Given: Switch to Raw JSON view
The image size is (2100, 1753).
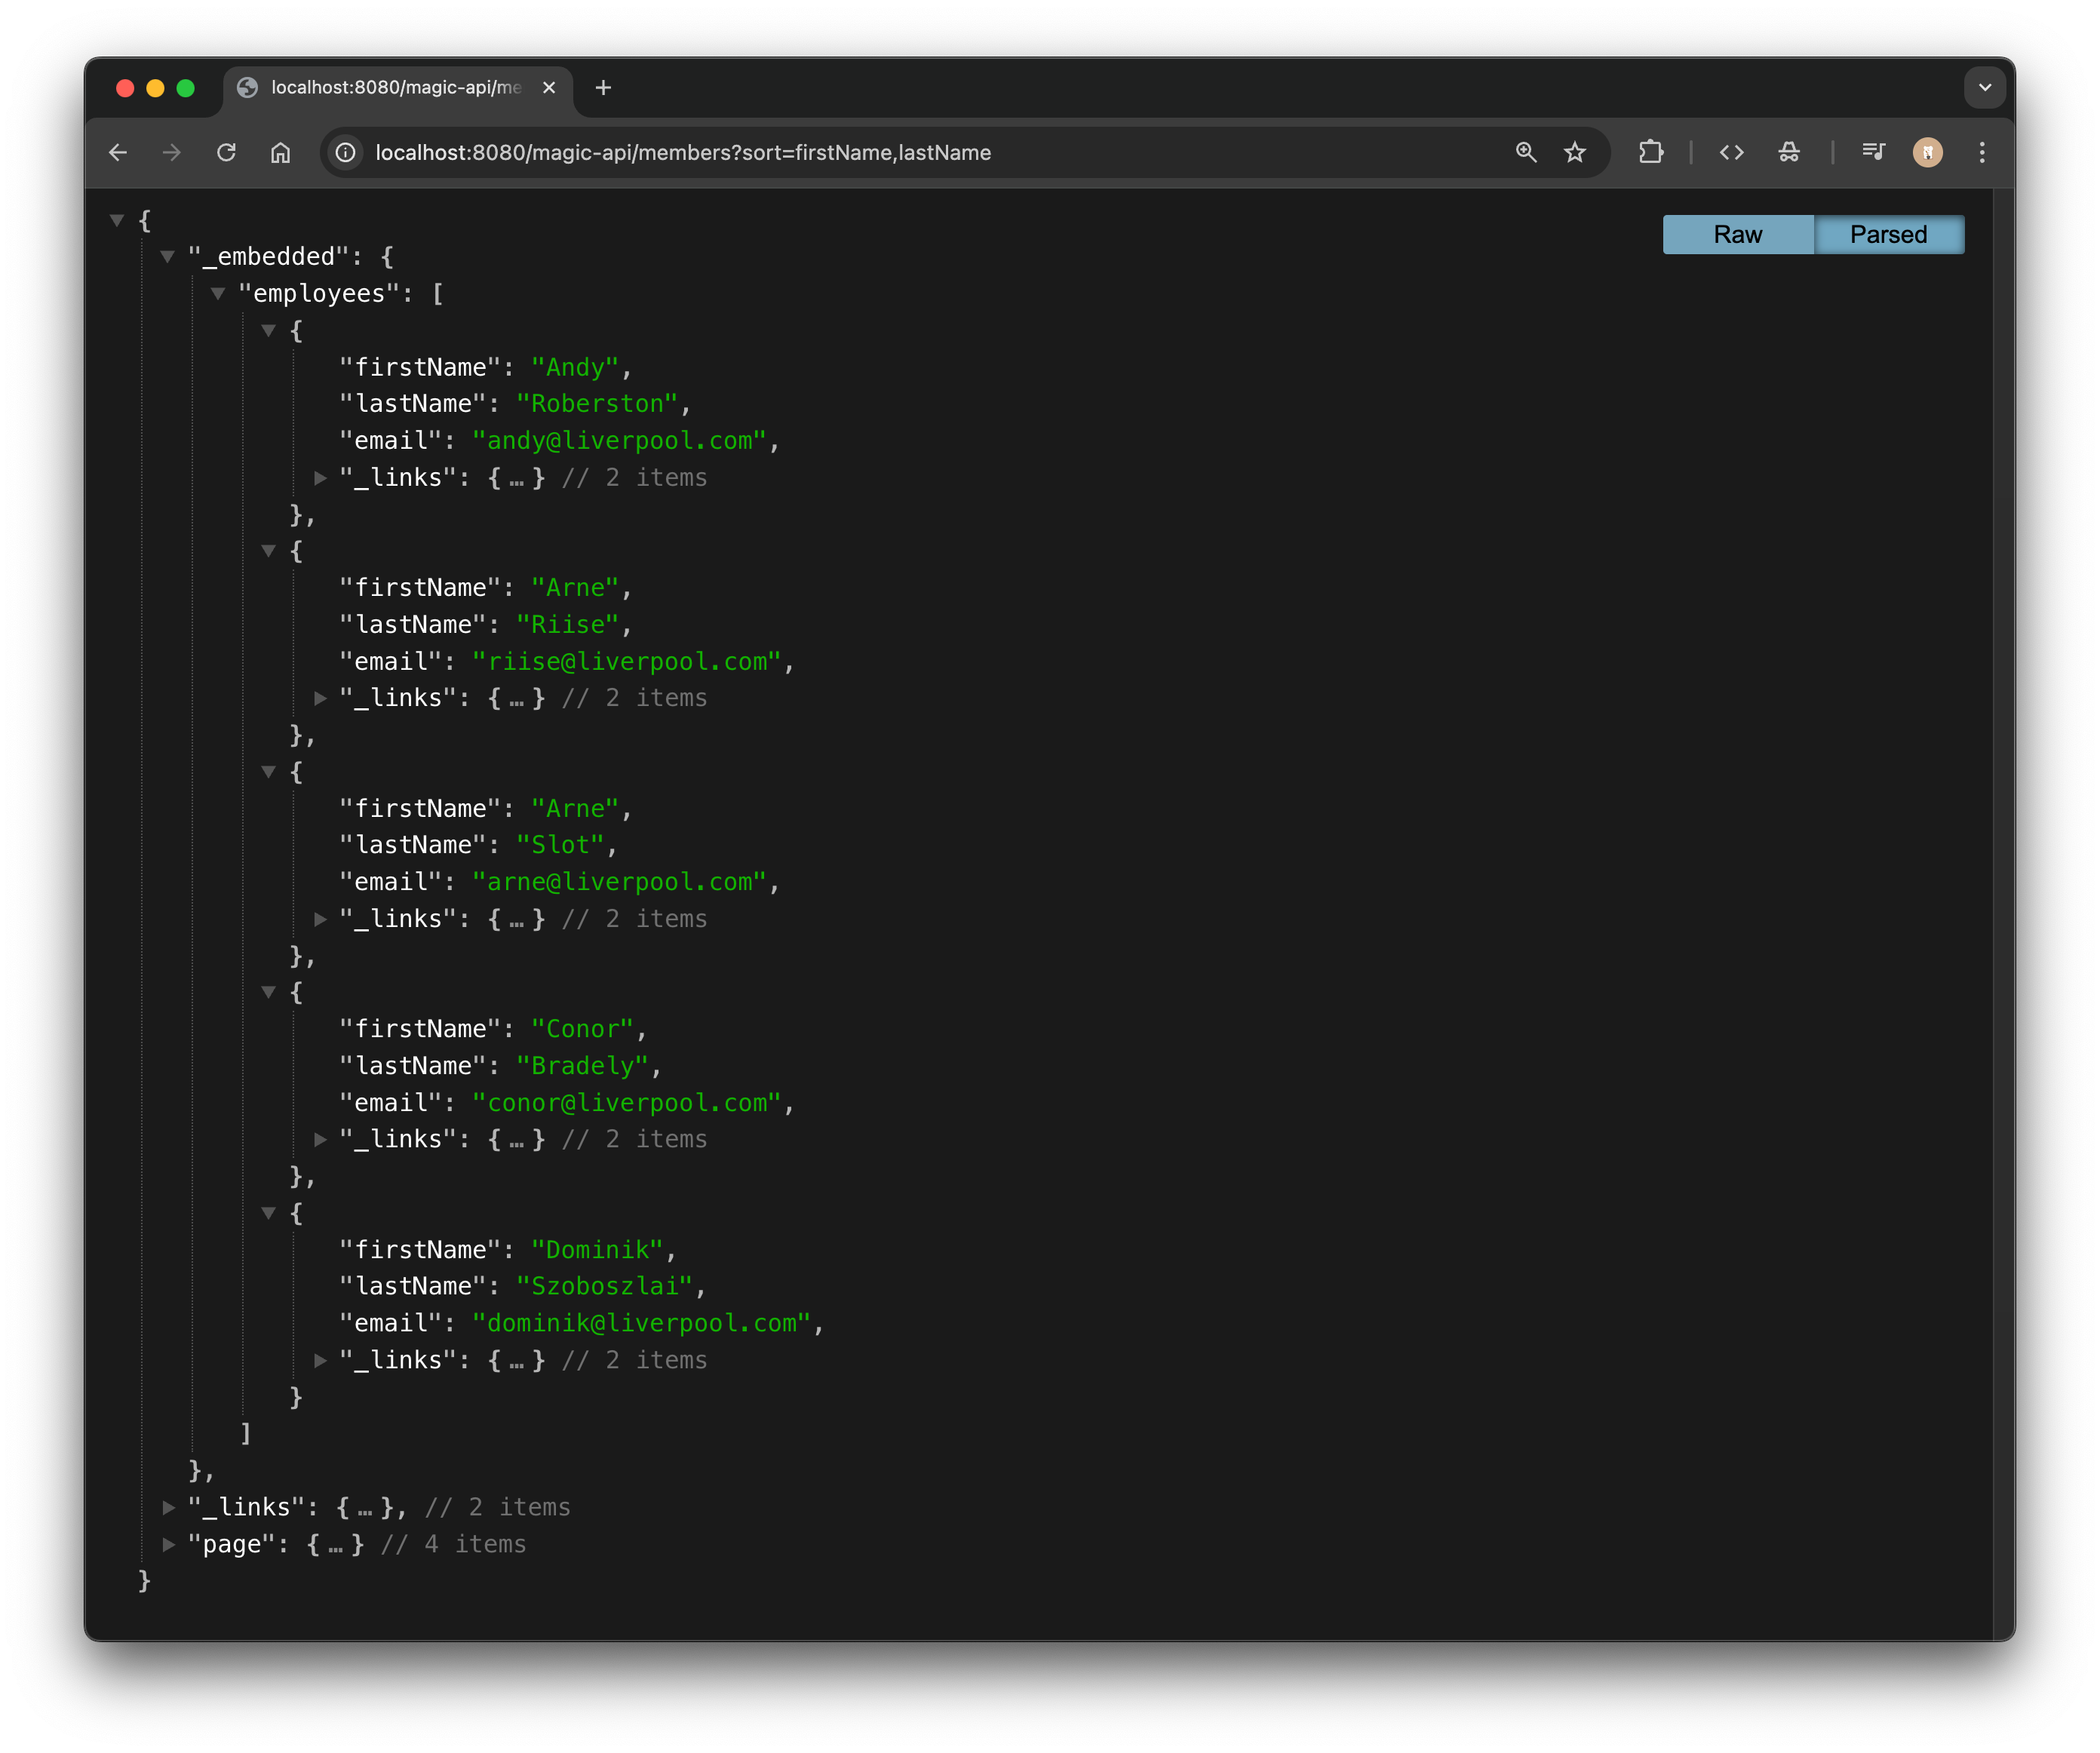Looking at the screenshot, I should (x=1737, y=234).
